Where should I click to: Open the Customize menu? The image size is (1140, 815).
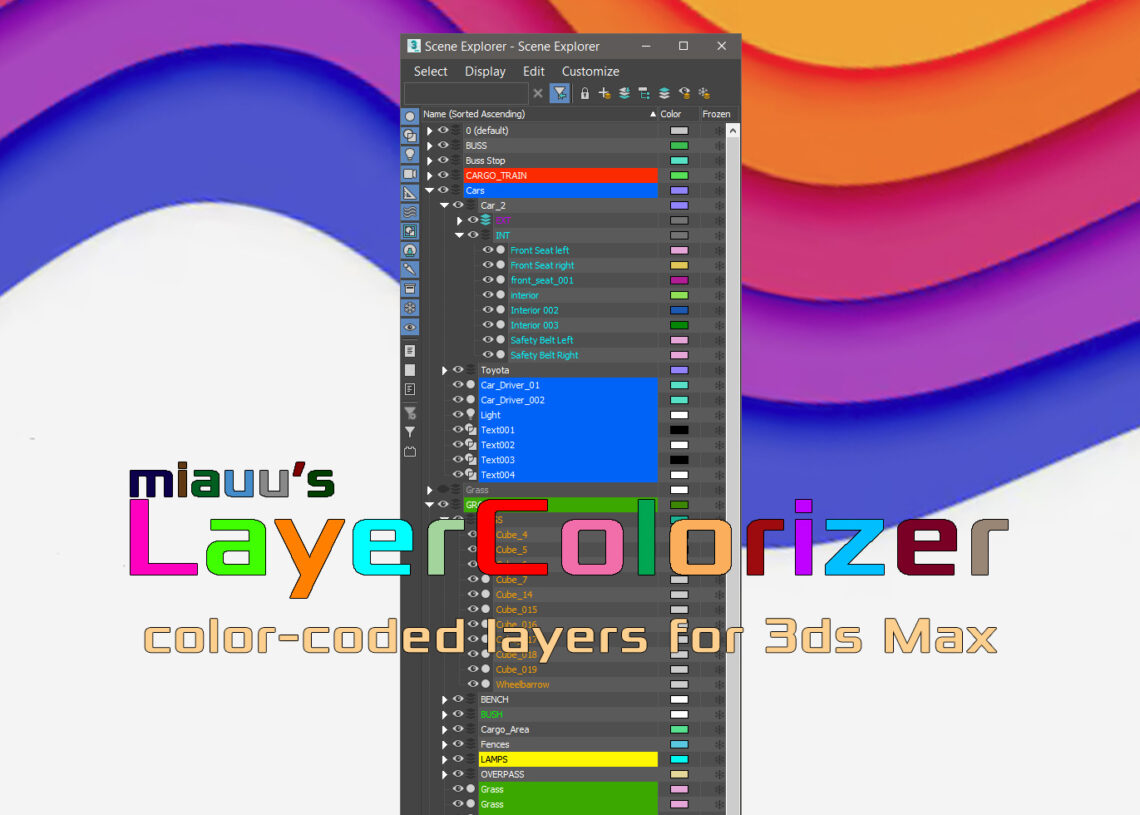(x=590, y=71)
